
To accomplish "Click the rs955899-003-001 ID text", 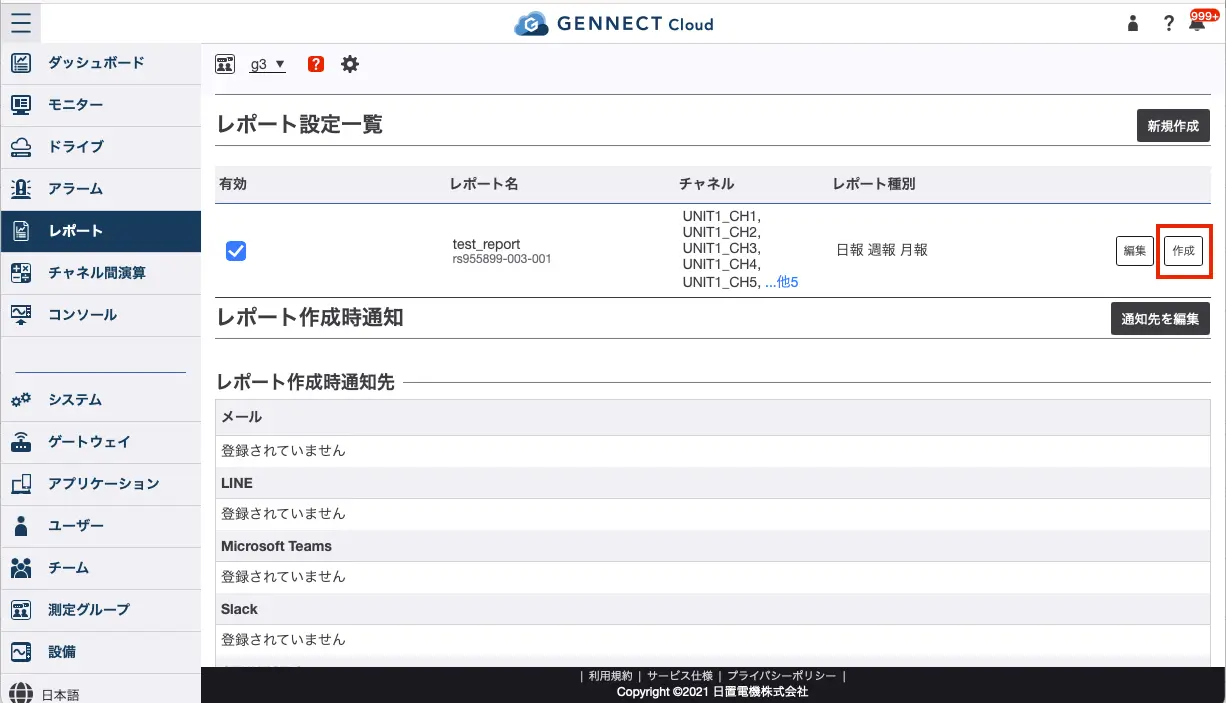I will click(x=502, y=259).
